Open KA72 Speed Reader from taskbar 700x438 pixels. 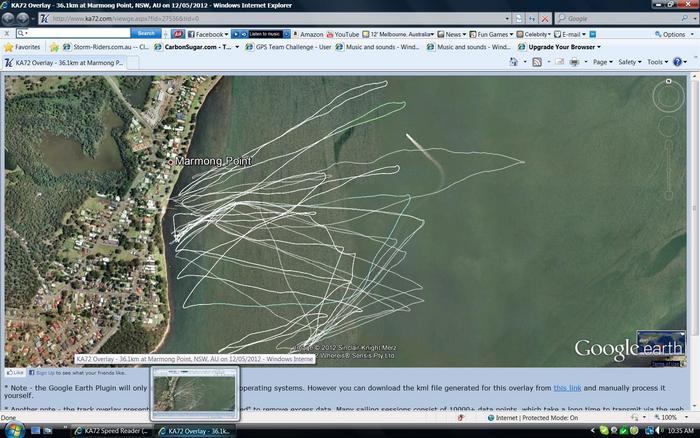[114, 431]
